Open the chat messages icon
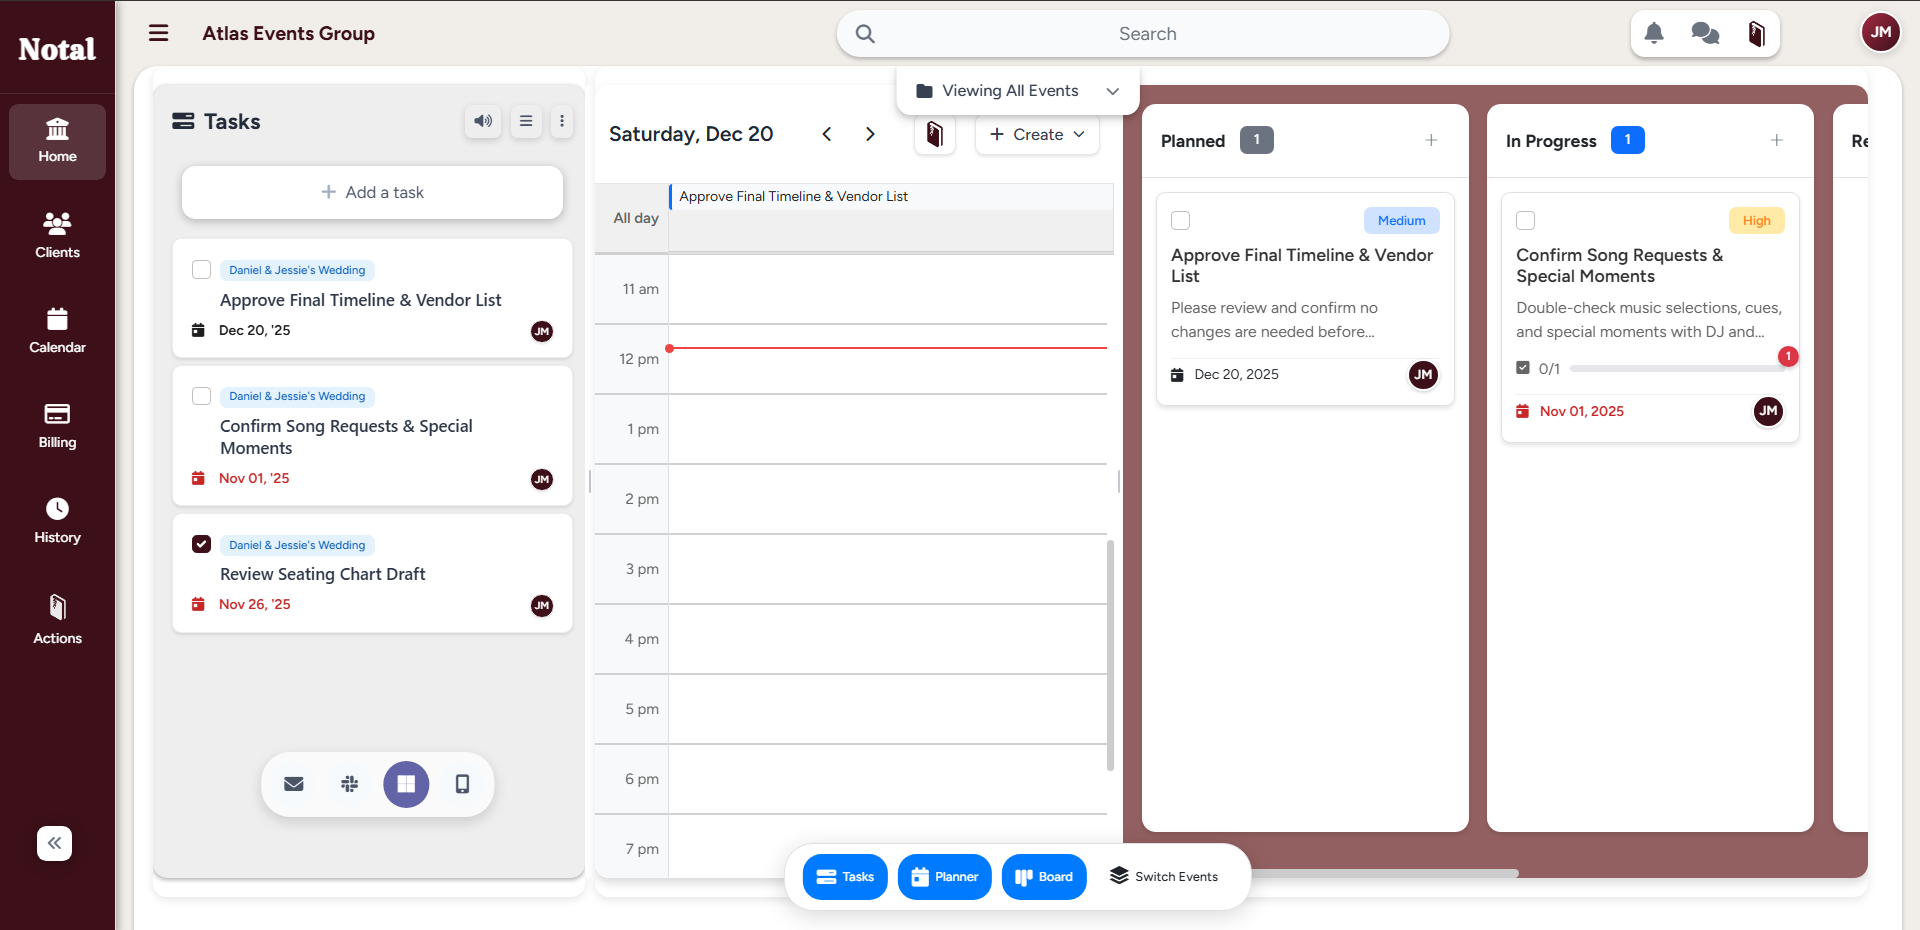 click(1705, 34)
